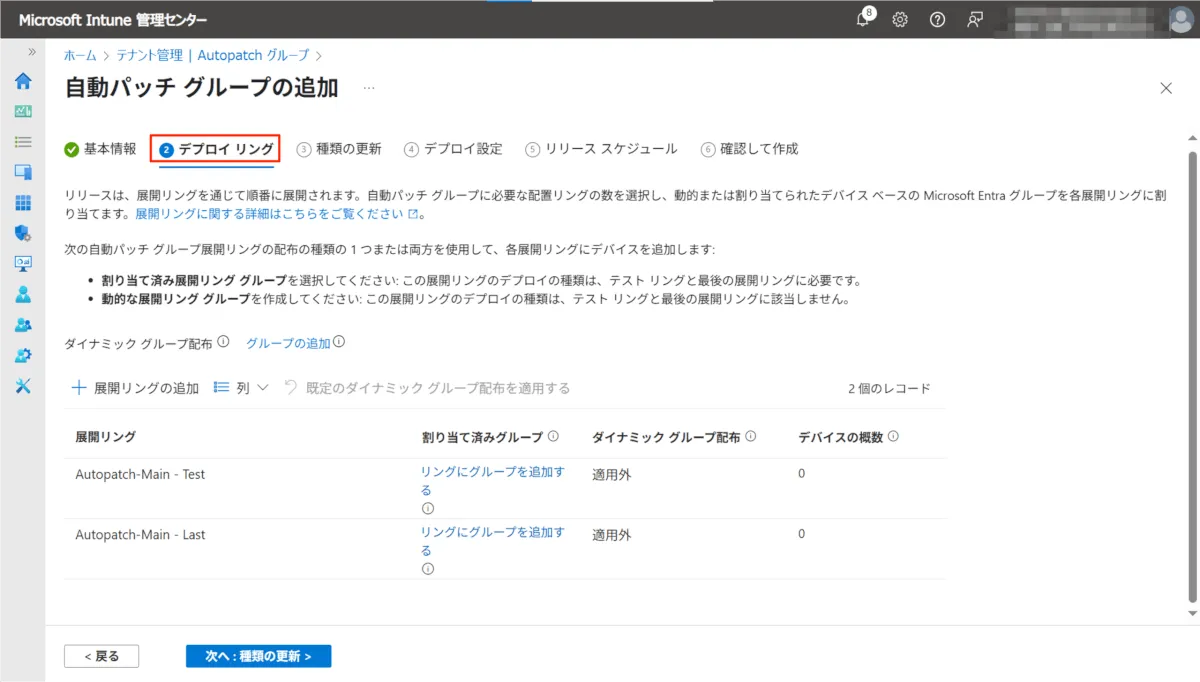Click the vertical scrollbar on the right
This screenshot has height=682, width=1200.
pyautogui.click(x=1191, y=380)
